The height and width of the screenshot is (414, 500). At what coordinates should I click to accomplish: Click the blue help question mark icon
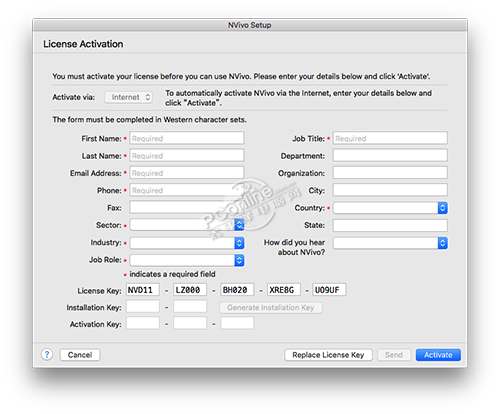[x=47, y=354]
